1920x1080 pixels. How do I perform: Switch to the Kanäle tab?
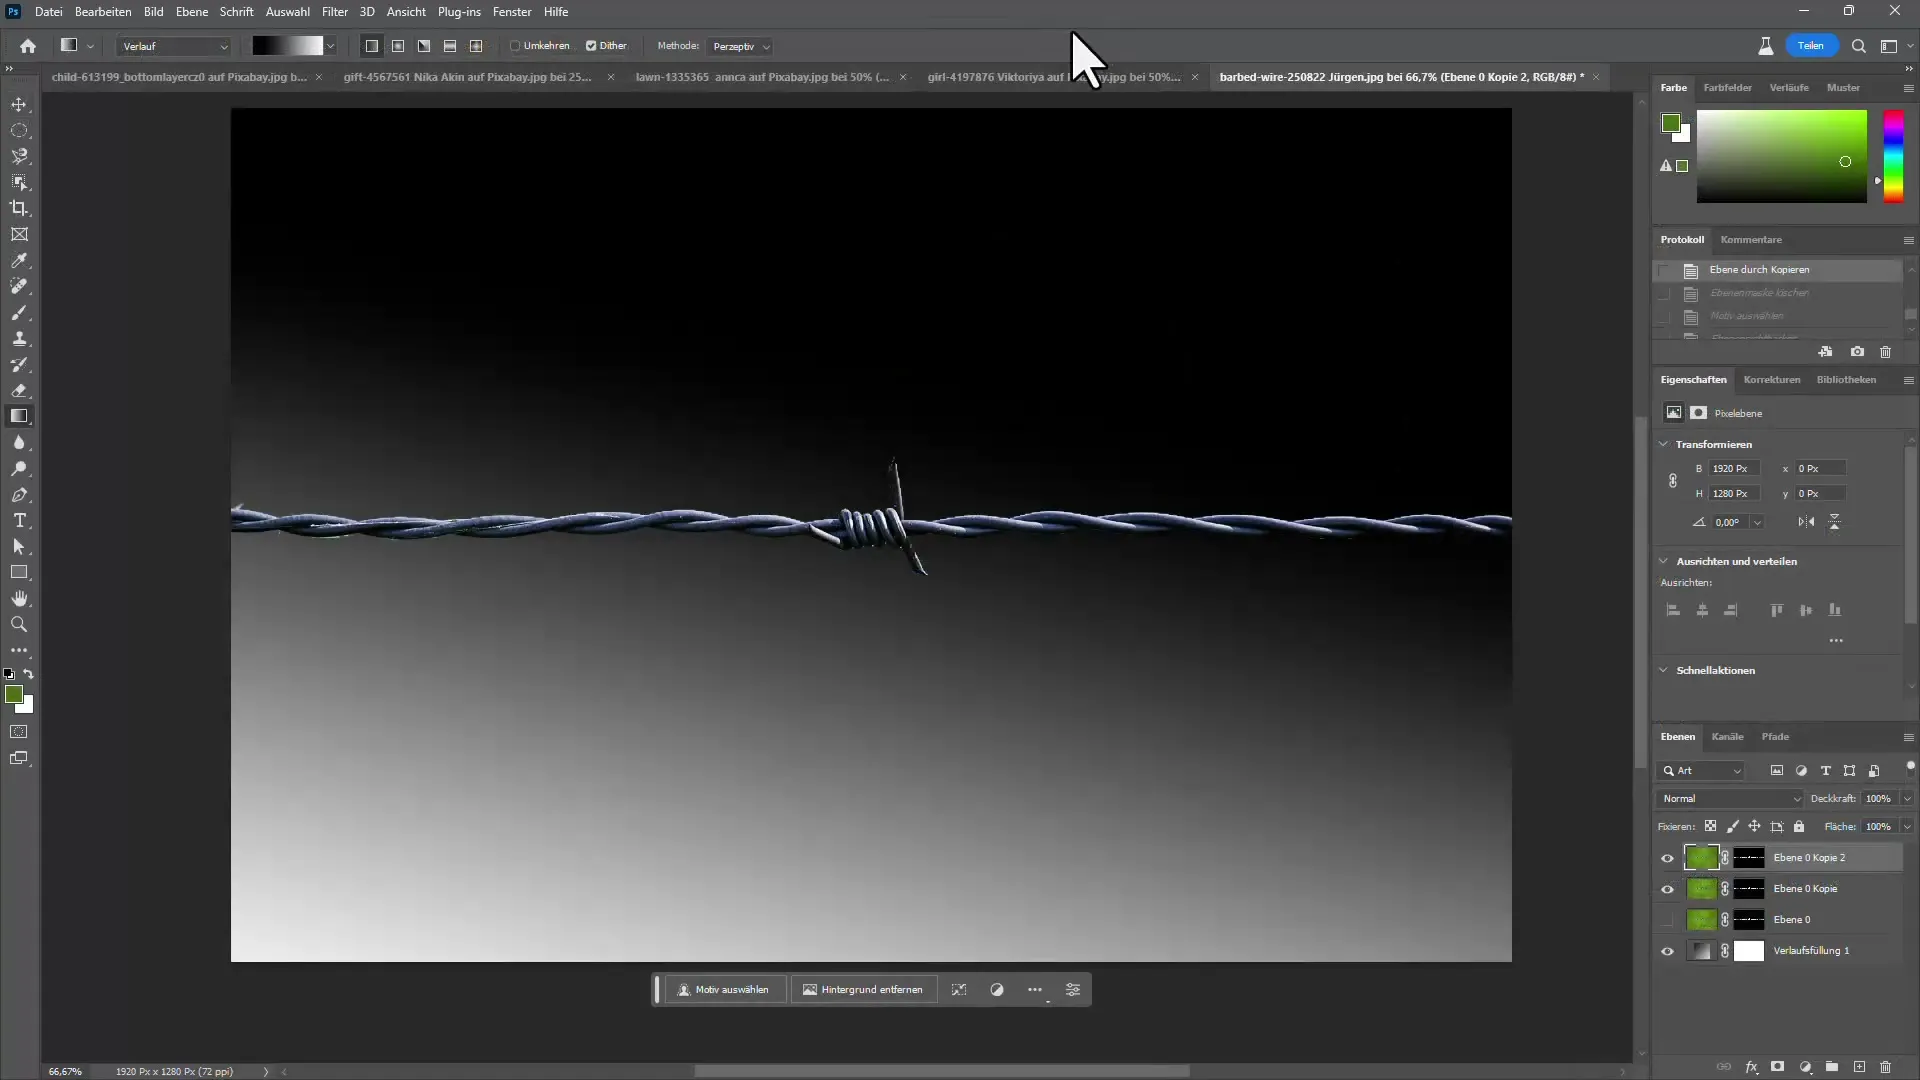pos(1727,737)
